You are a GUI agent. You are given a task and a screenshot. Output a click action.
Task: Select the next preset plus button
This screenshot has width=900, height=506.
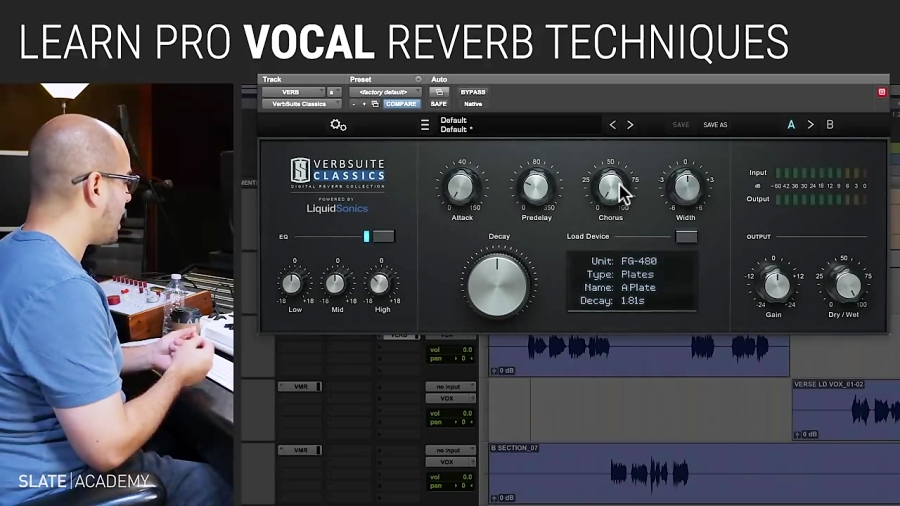[x=364, y=104]
